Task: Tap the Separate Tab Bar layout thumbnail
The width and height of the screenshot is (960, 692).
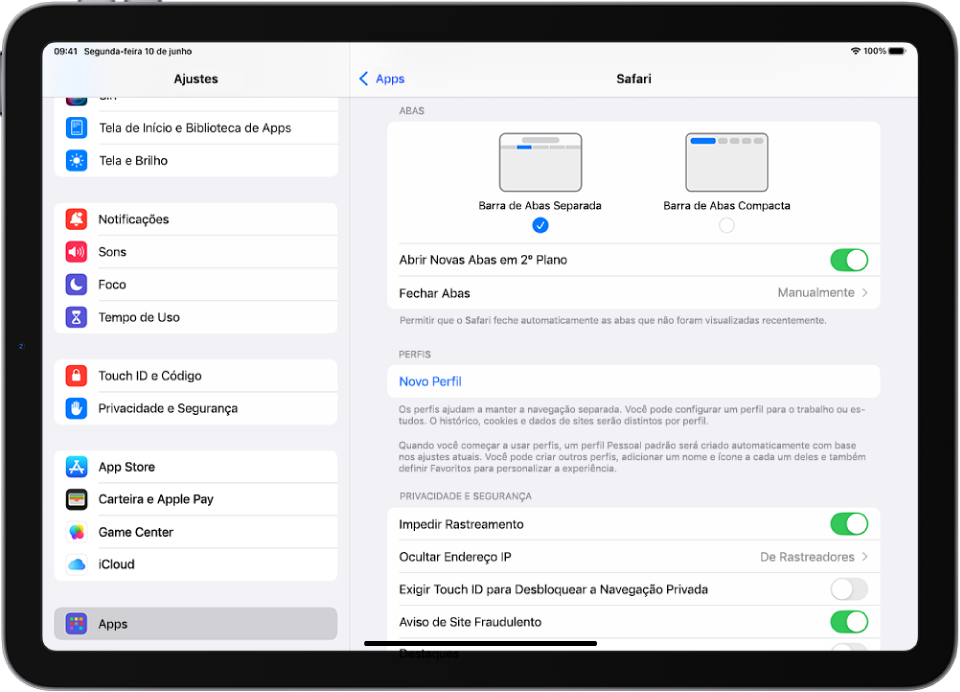Action: tap(540, 162)
